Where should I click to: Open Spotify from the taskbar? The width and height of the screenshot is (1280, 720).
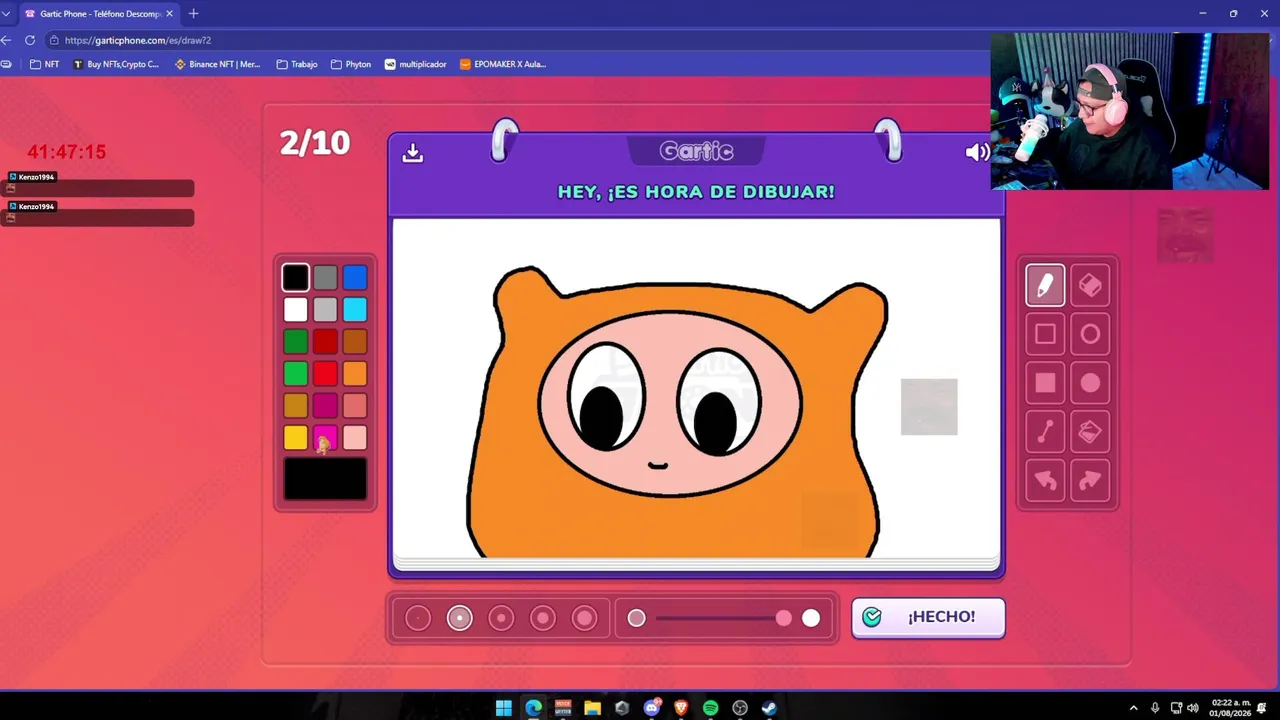(710, 708)
